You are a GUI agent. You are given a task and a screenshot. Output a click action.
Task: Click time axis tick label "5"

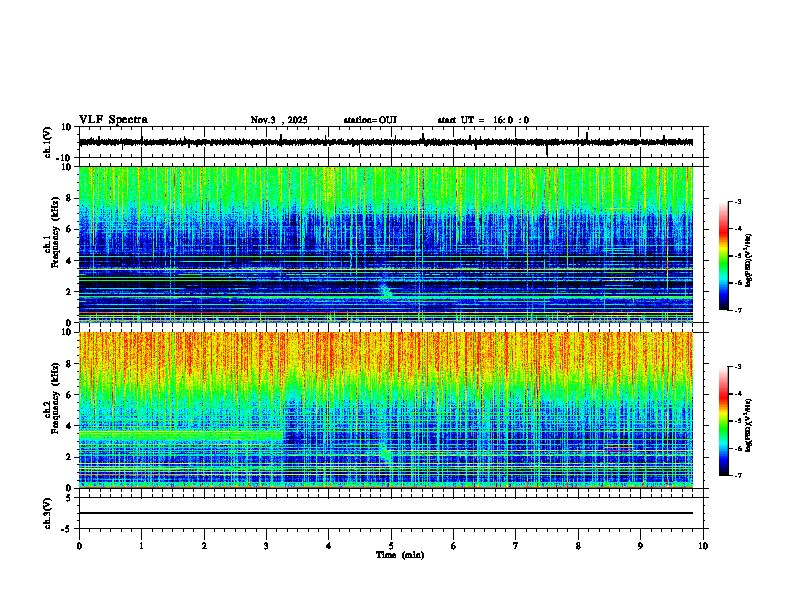[391, 546]
